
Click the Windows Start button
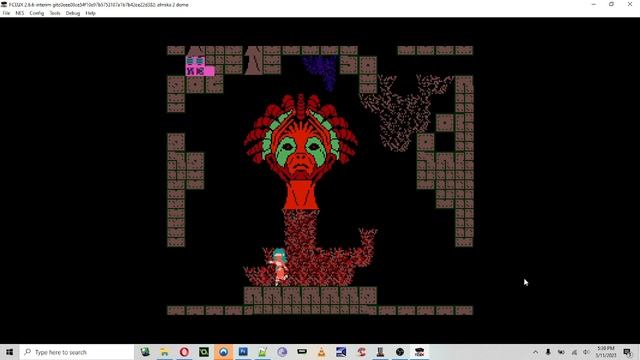(x=9, y=352)
